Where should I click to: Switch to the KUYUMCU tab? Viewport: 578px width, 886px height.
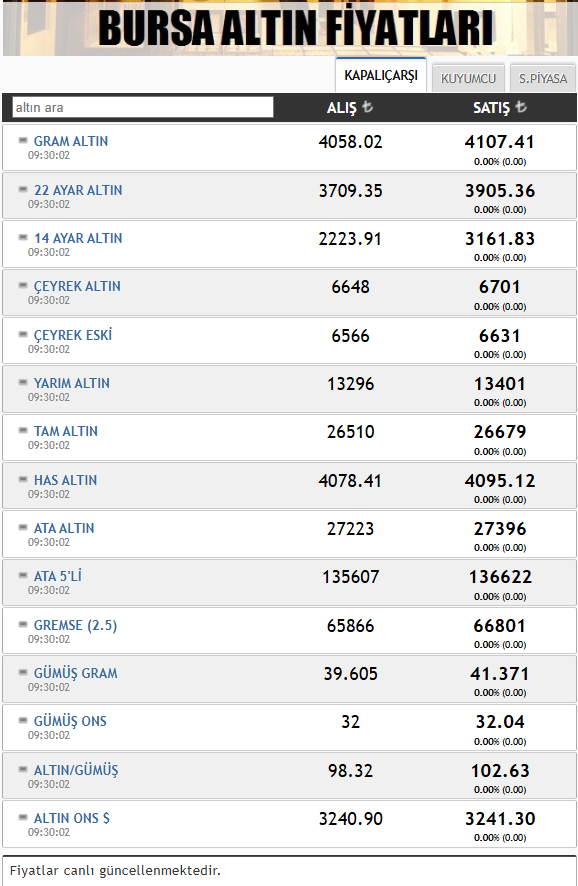click(x=468, y=79)
